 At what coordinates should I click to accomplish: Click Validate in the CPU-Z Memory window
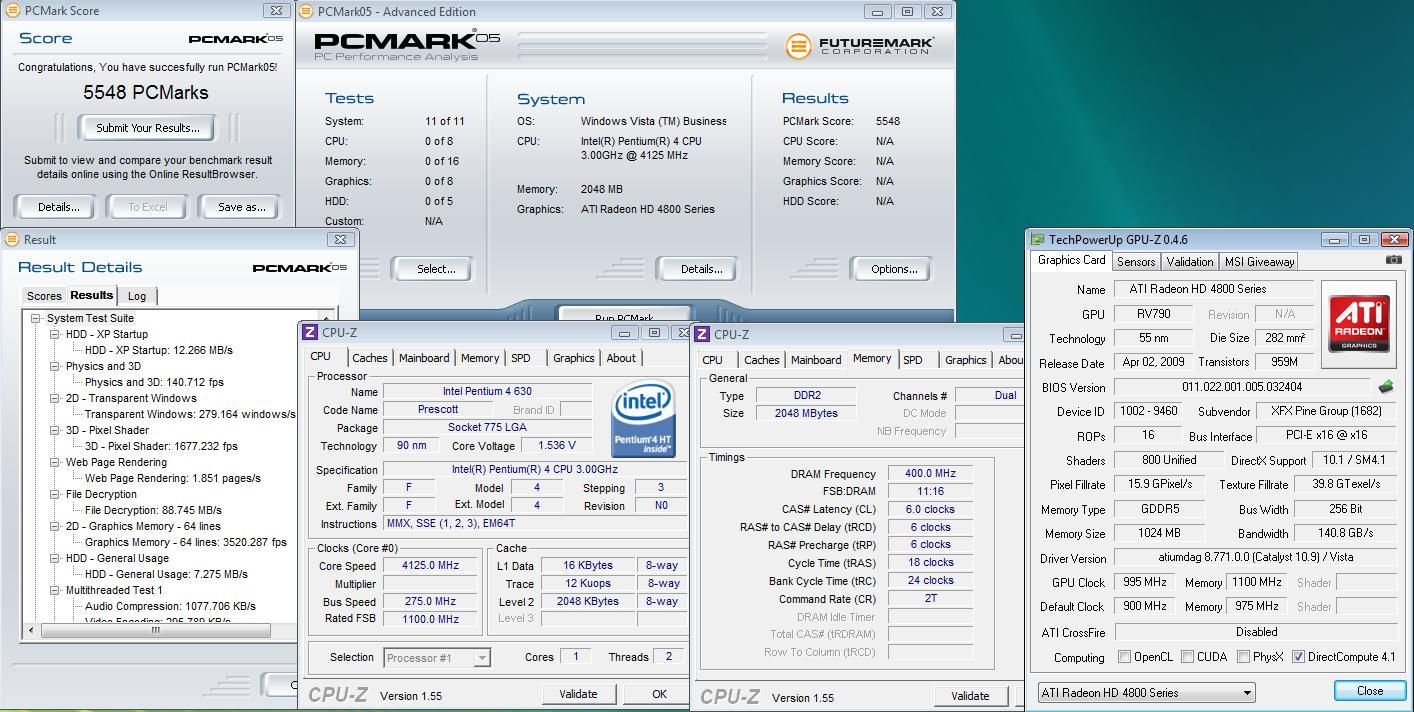click(x=970, y=696)
